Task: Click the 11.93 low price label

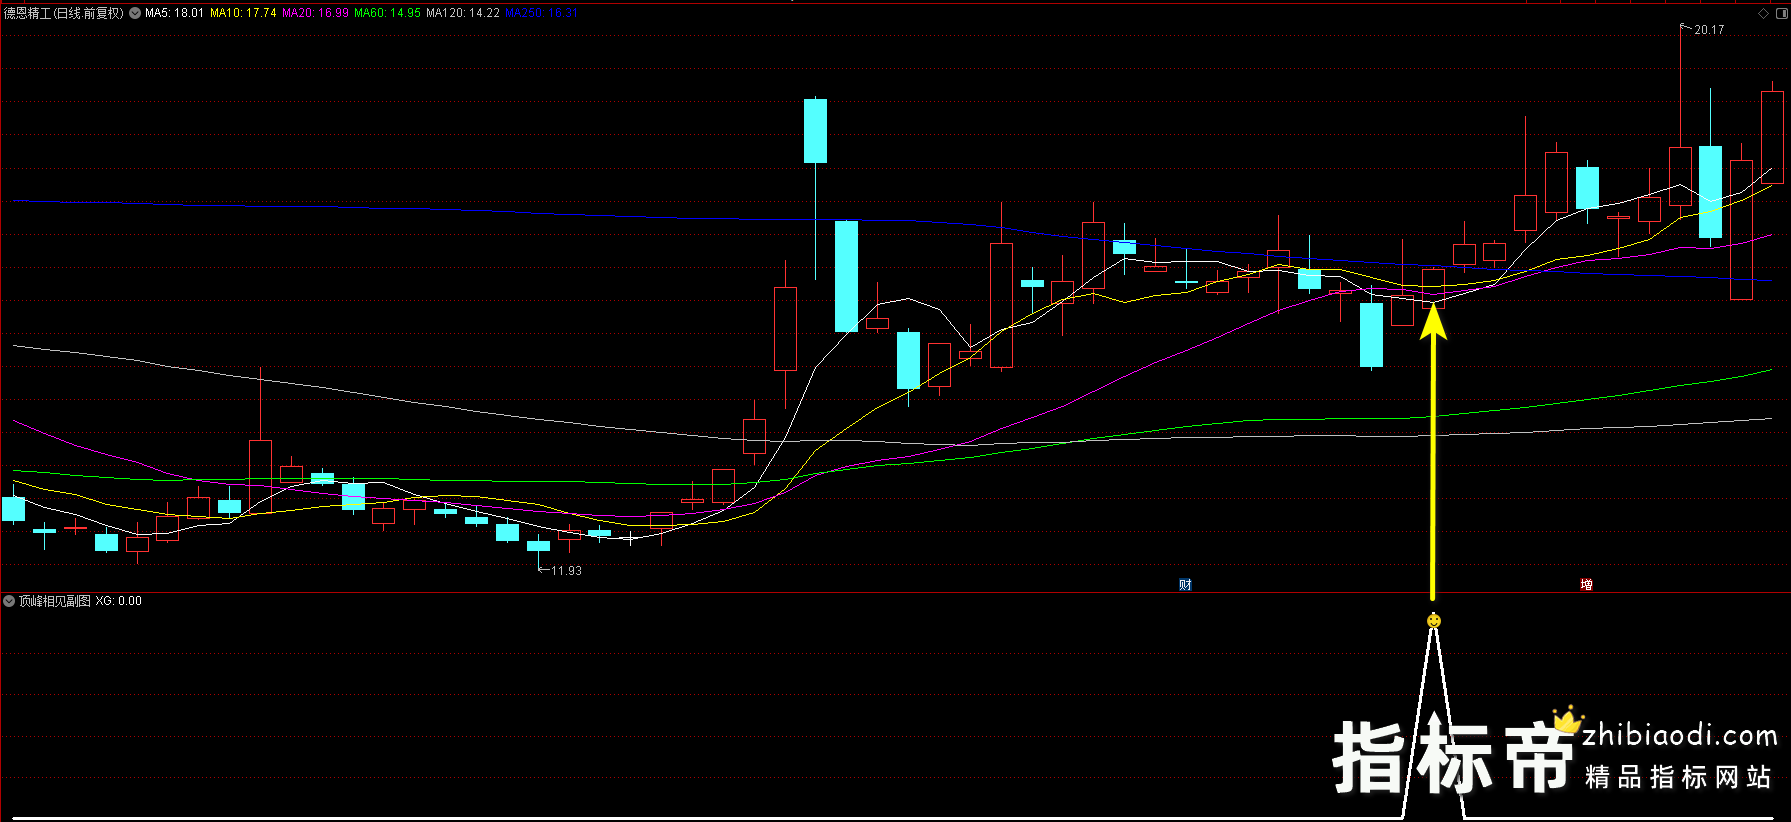Action: click(x=566, y=571)
